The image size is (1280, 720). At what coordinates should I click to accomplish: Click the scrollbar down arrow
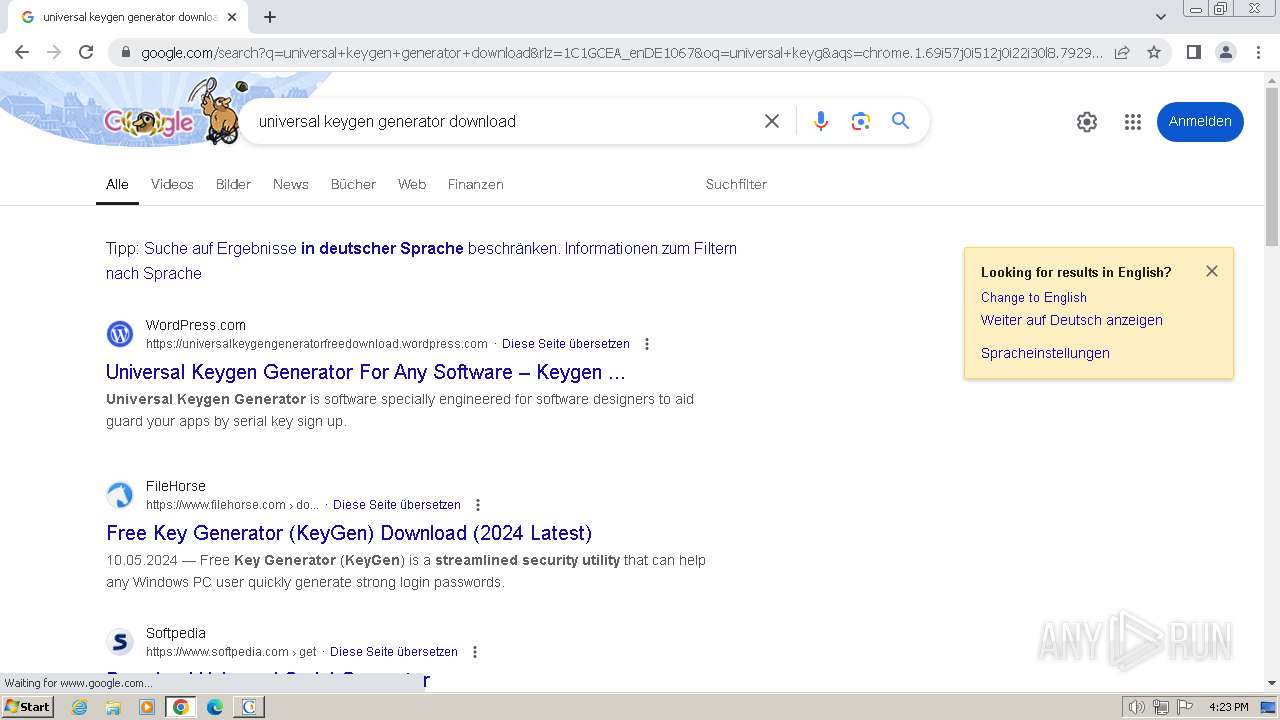coord(1272,683)
